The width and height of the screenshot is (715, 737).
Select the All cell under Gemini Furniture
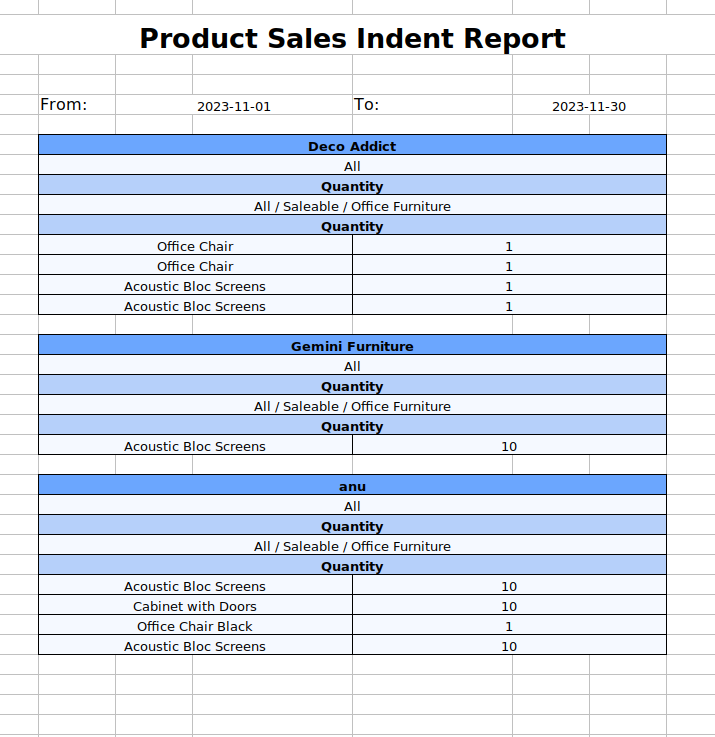pos(352,366)
